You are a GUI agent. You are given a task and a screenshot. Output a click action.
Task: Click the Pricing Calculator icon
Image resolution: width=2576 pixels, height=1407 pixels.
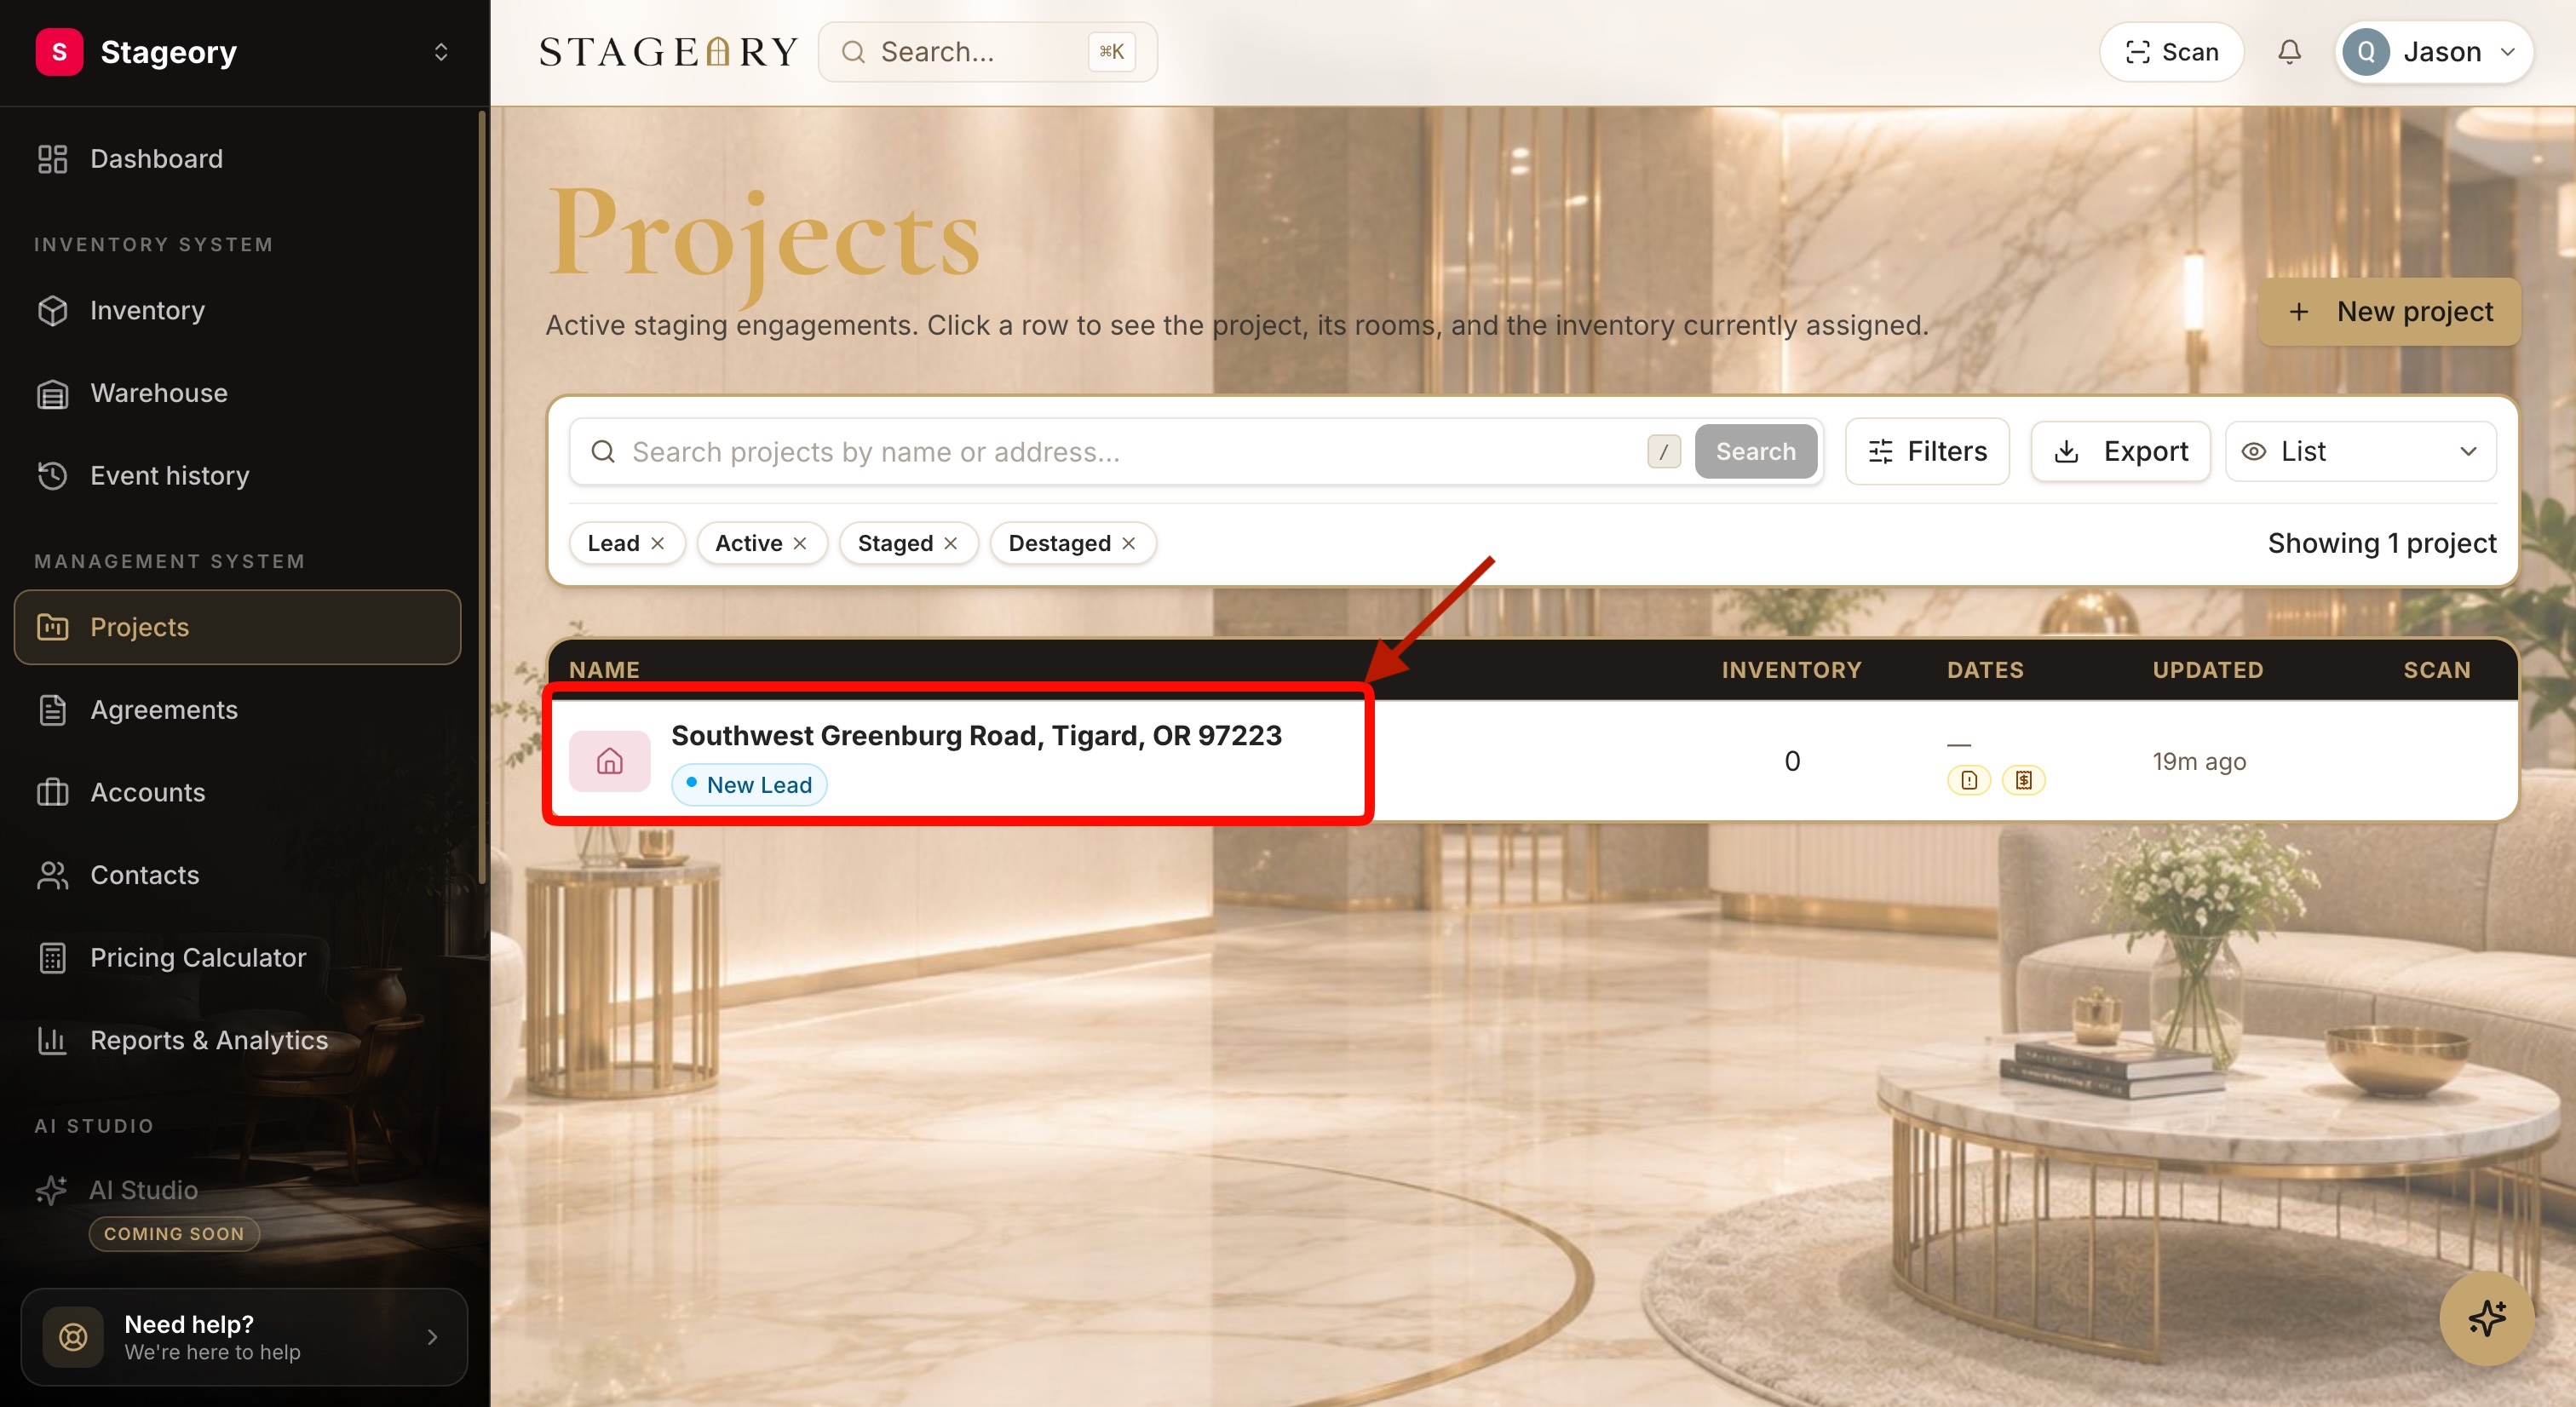(x=52, y=958)
